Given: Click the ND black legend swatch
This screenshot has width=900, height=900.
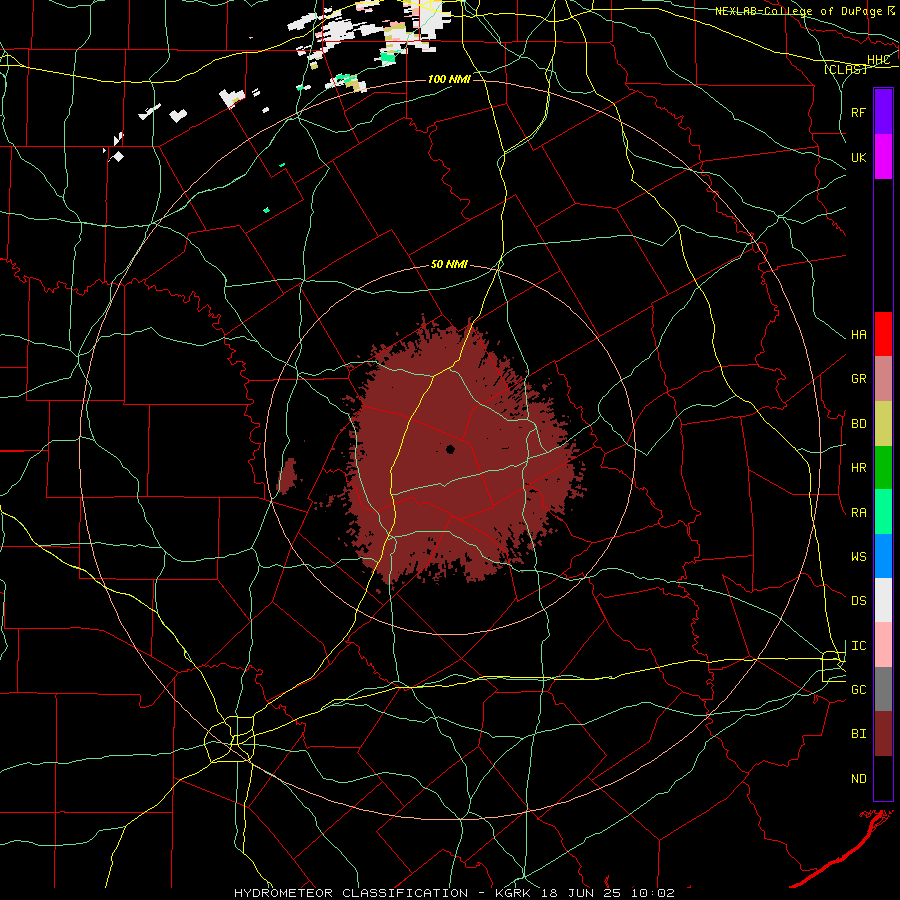Looking at the screenshot, I should [883, 778].
